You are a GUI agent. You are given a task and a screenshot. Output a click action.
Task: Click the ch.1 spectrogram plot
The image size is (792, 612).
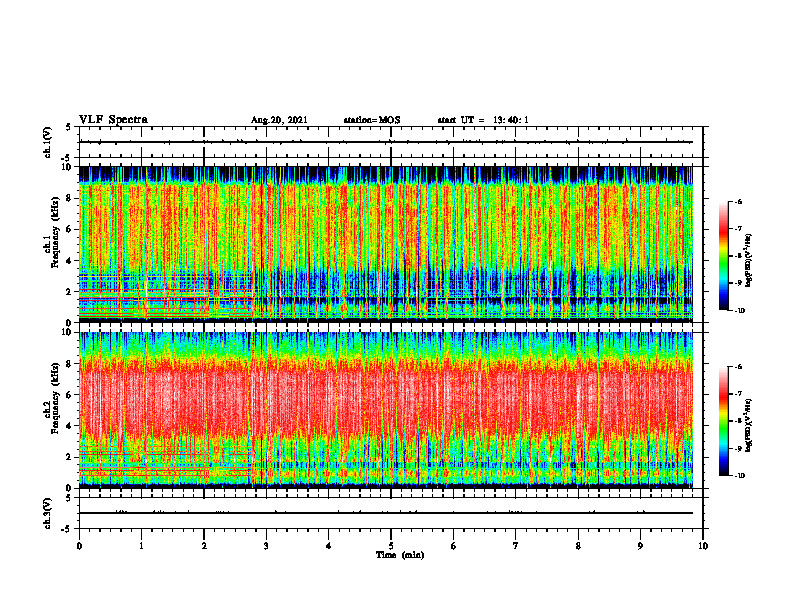point(385,244)
